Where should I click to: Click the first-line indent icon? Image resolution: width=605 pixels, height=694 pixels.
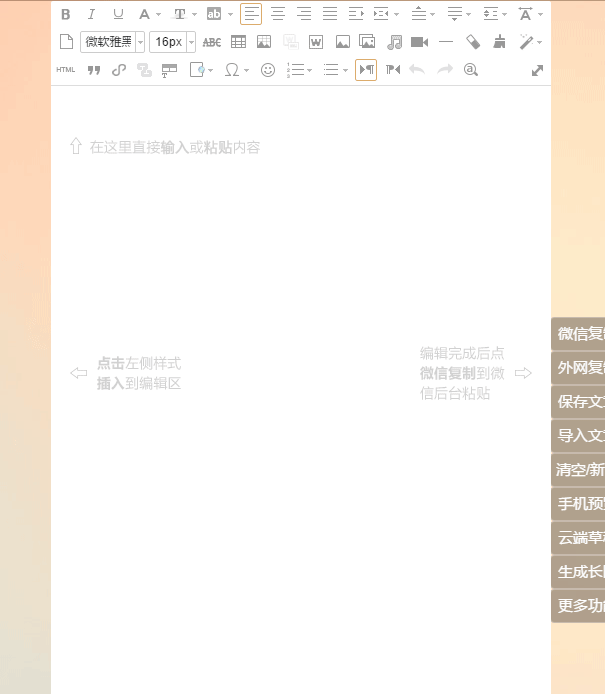tap(356, 14)
